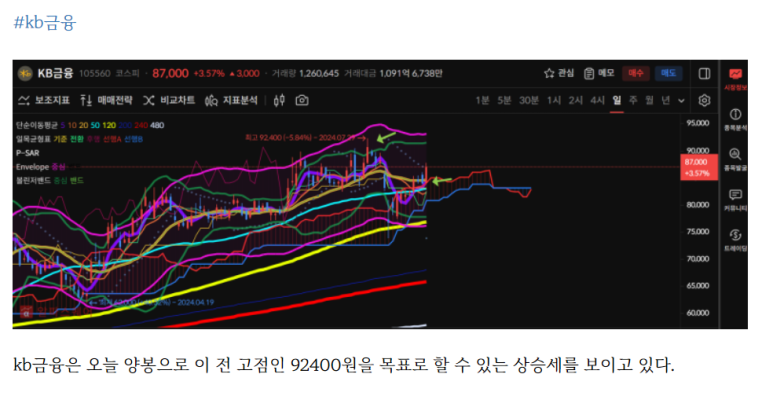Click the embedded KB금융 chart image
This screenshot has width=773, height=396.
[x=380, y=194]
